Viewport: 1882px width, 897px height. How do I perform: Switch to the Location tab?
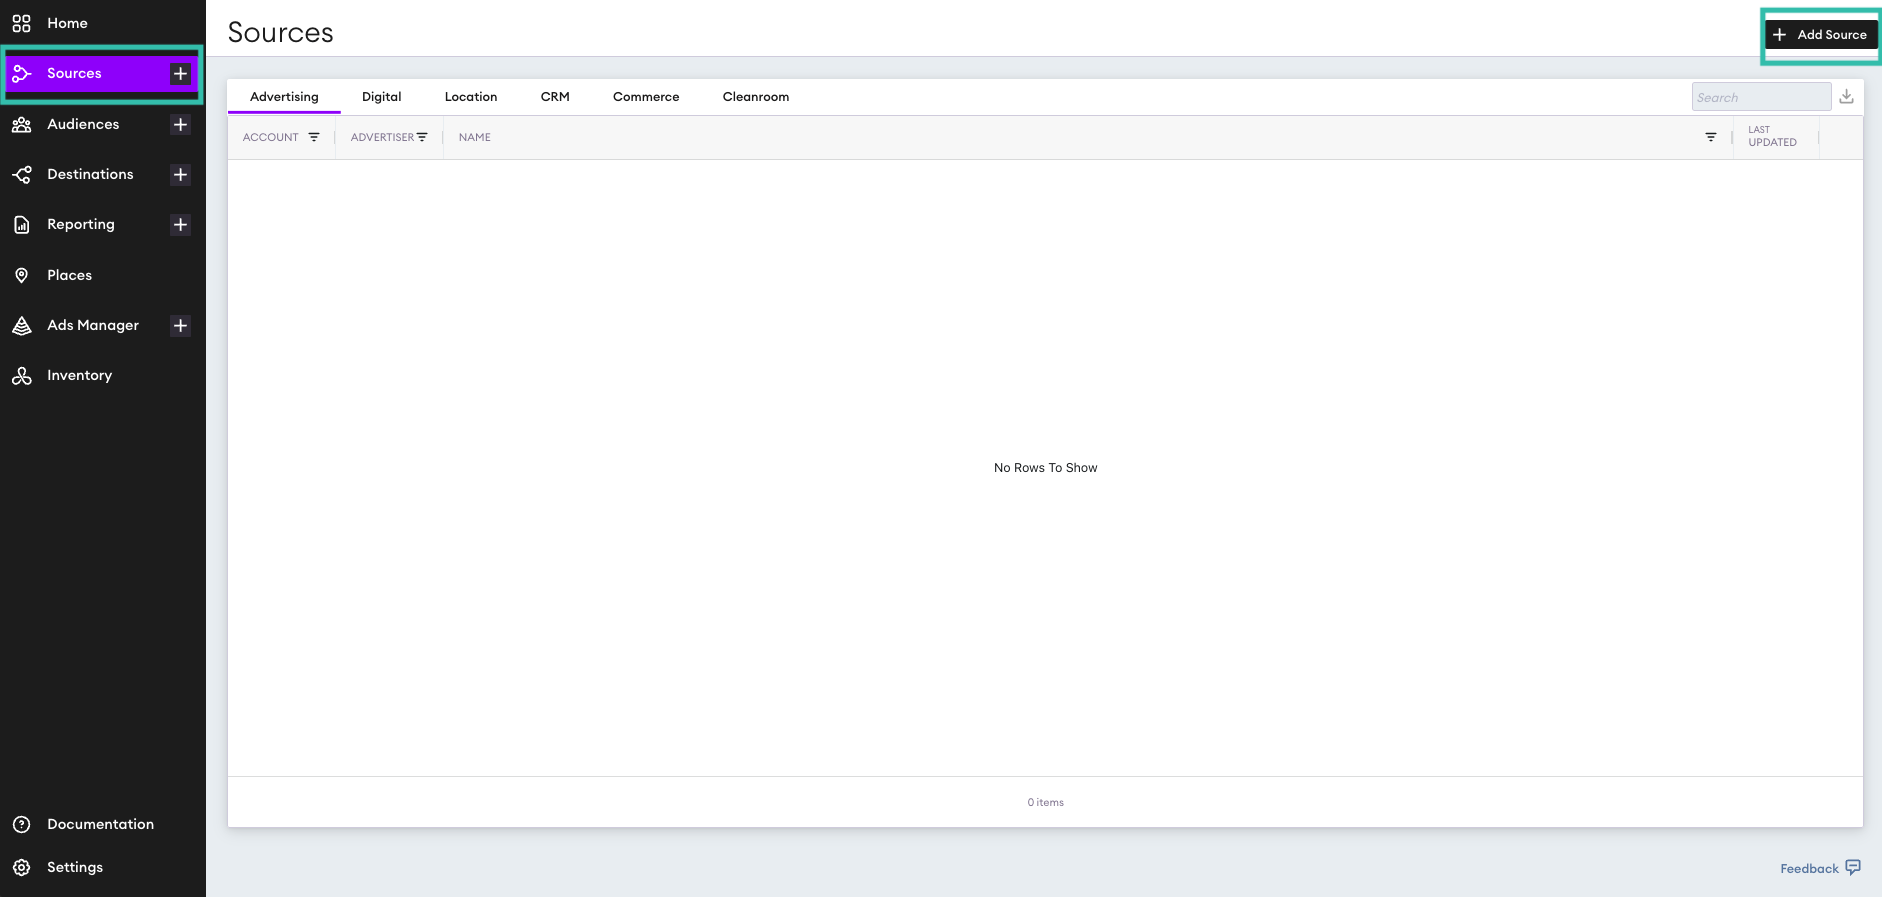471,97
